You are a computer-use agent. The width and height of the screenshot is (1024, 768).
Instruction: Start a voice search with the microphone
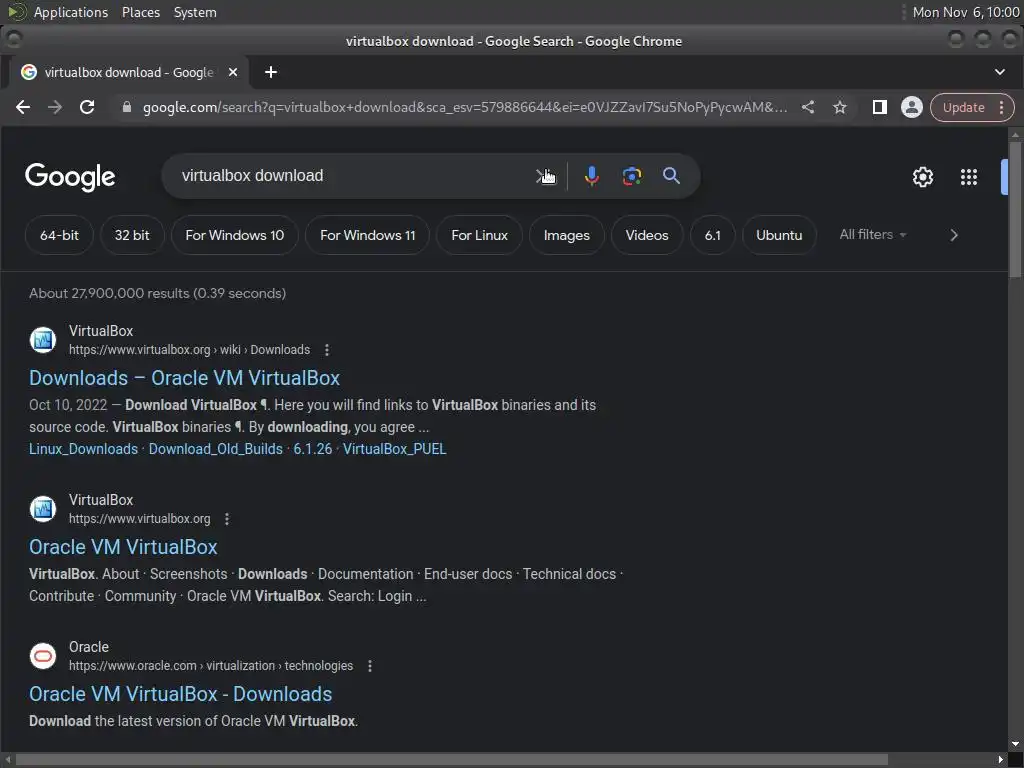[592, 176]
